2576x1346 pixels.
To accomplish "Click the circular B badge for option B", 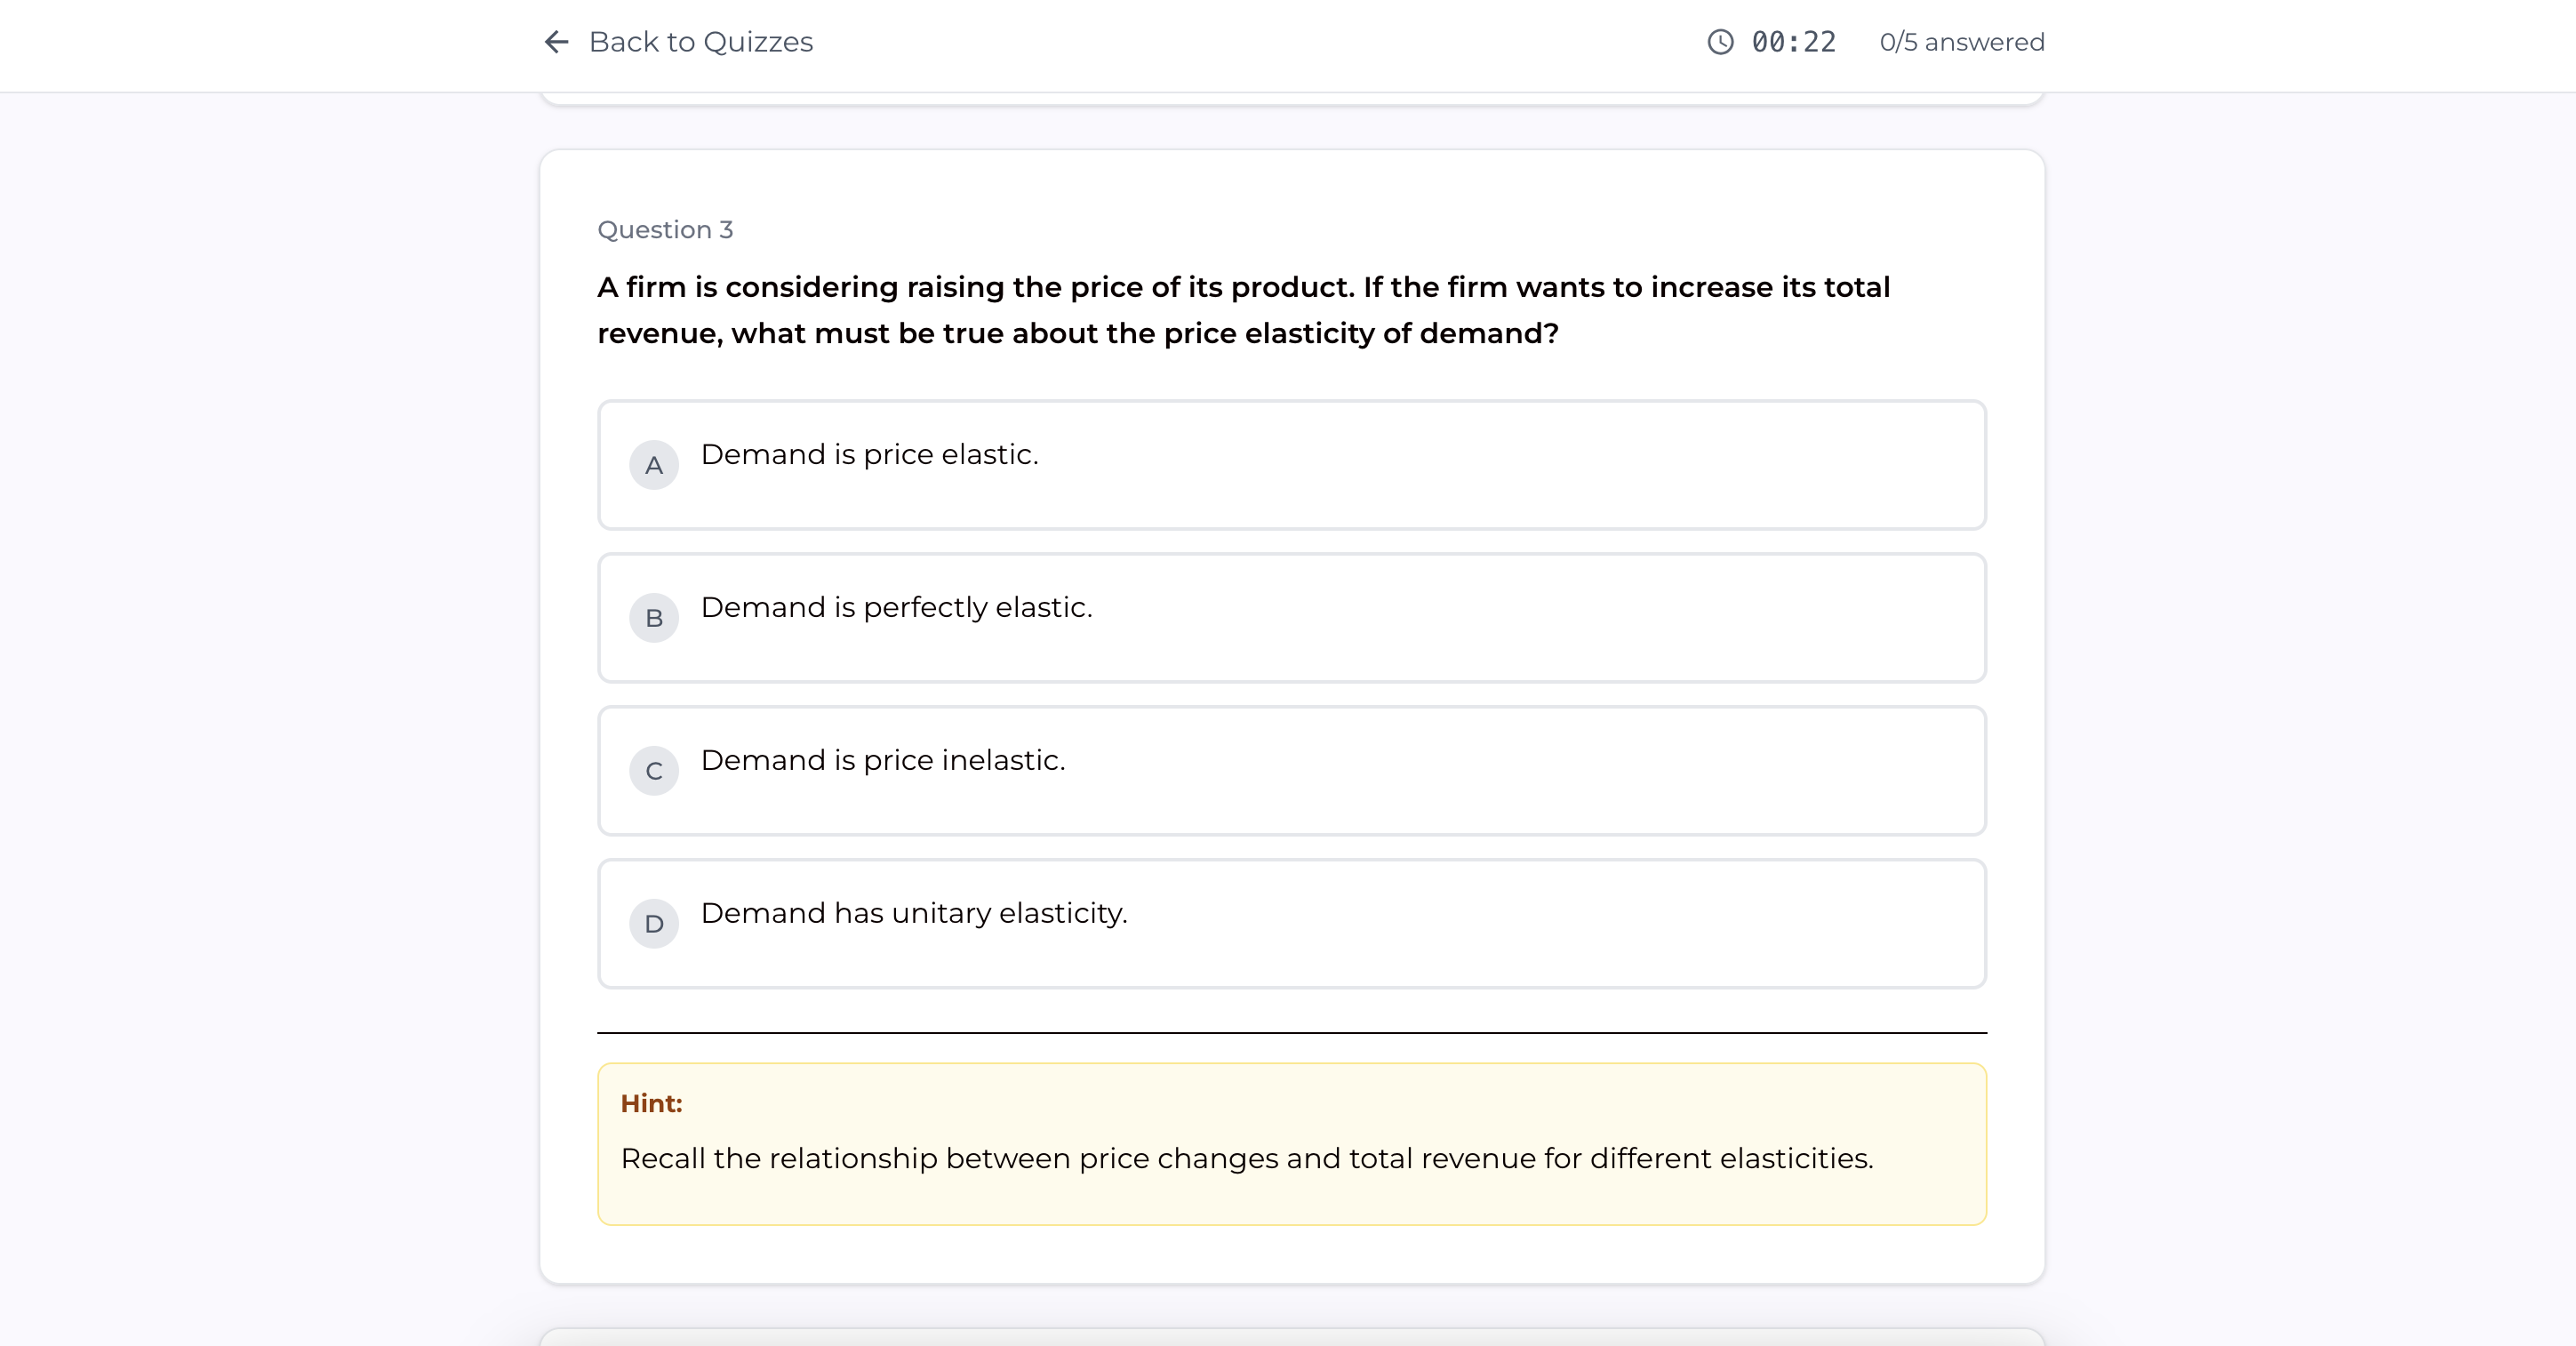I will (654, 618).
